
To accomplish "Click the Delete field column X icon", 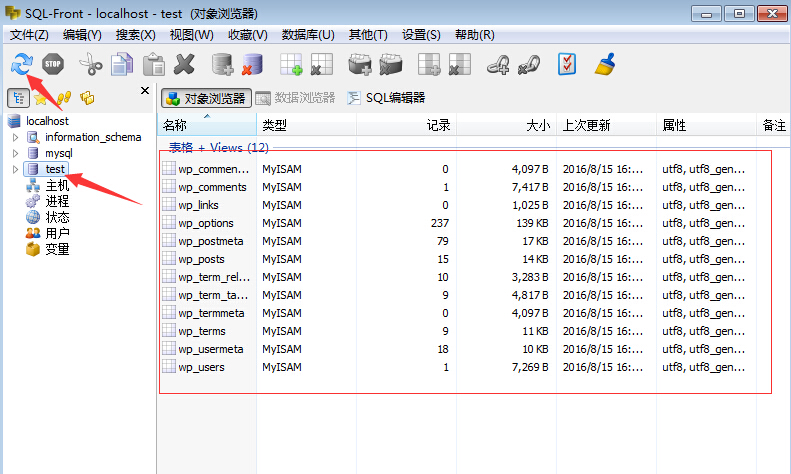I will pyautogui.click(x=459, y=65).
